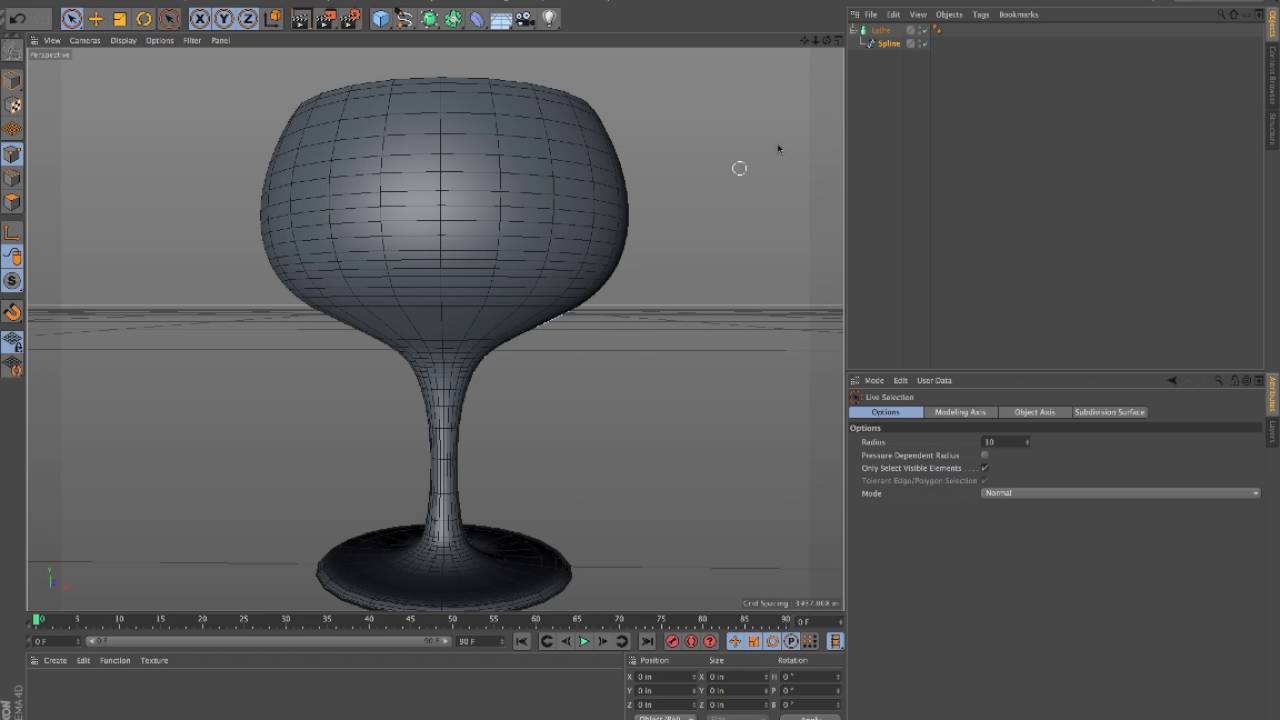Click Render View clapperboard icon
Viewport: 1280px width, 720px height.
tap(301, 18)
